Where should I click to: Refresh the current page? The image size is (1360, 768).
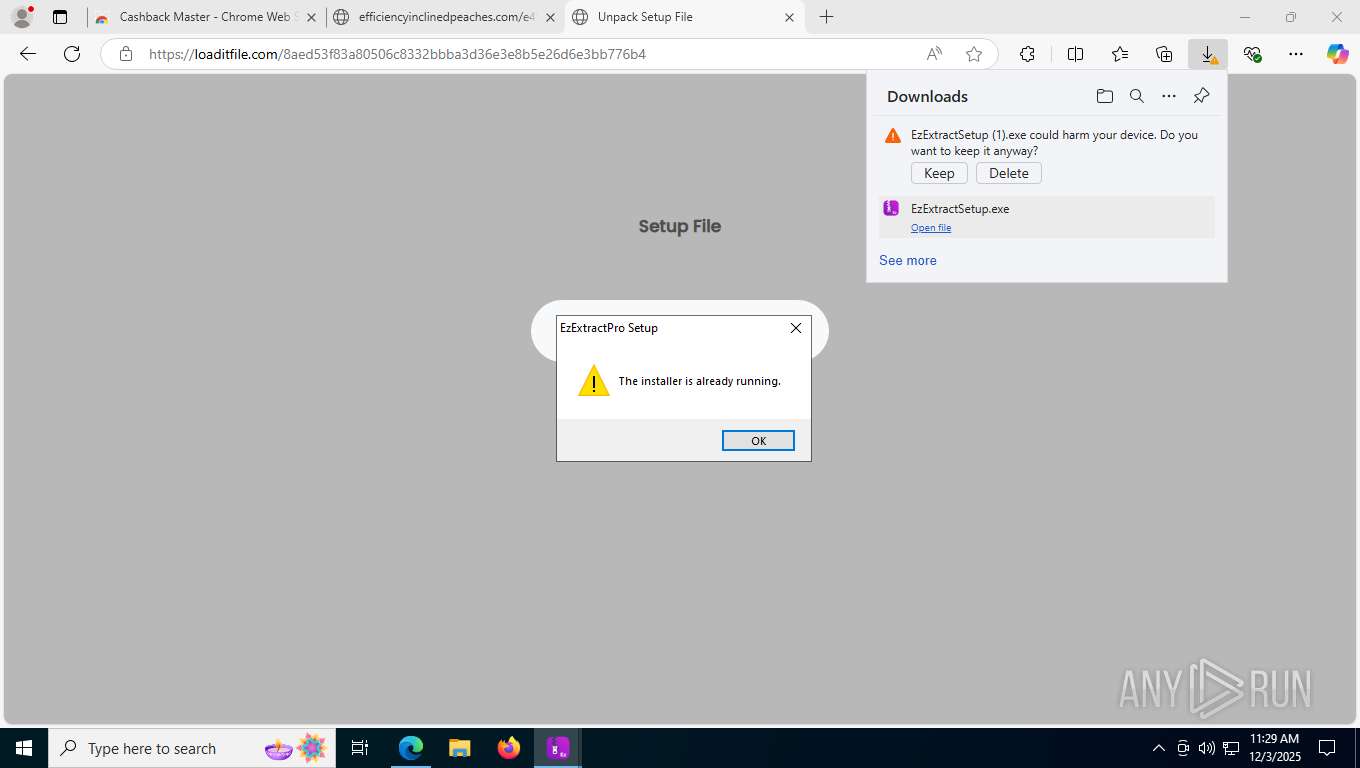tap(72, 54)
